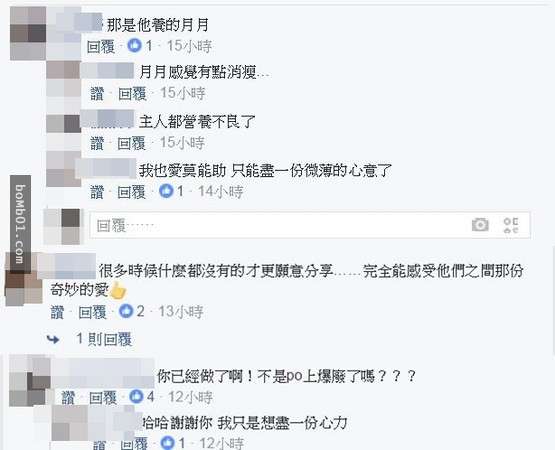This screenshot has width=555, height=450.
Task: Like the 月月感覺有點消瘦 comment
Action: point(97,94)
